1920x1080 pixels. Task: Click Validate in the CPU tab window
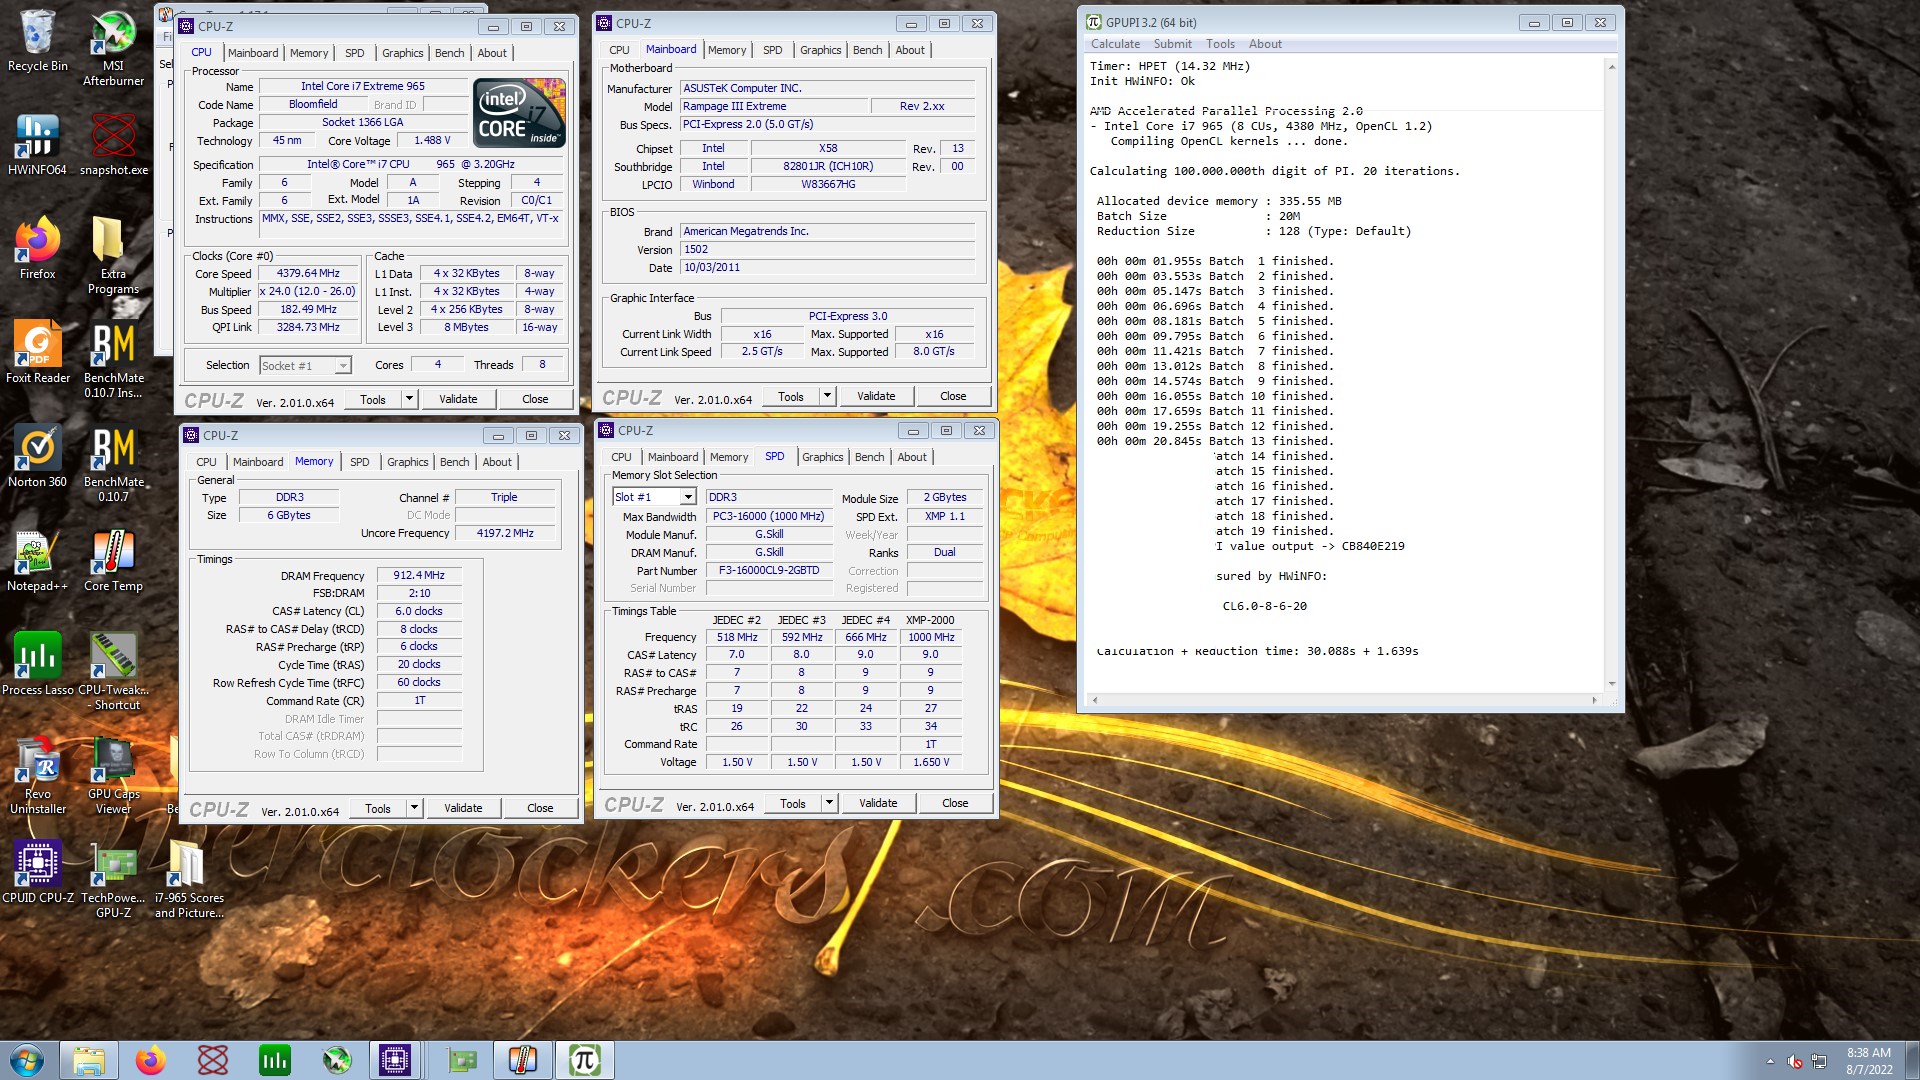pos(458,399)
